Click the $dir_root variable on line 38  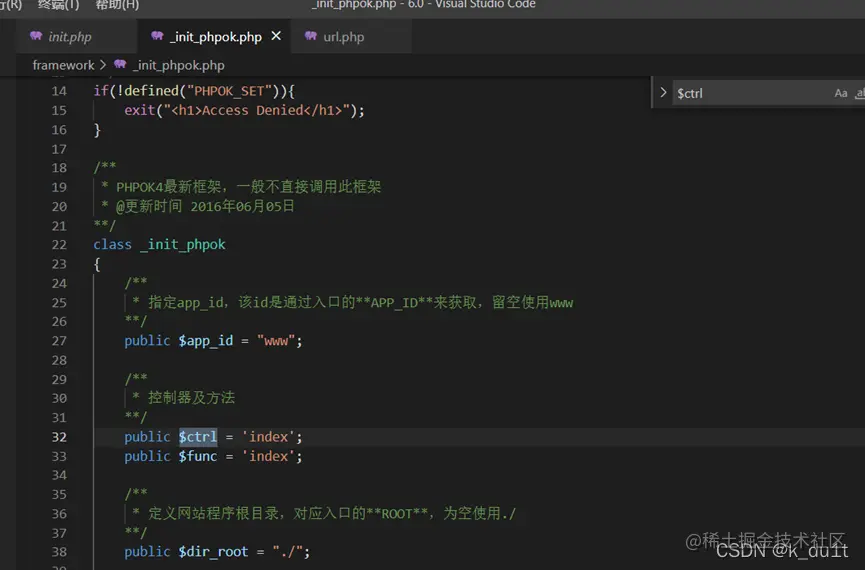click(x=213, y=552)
